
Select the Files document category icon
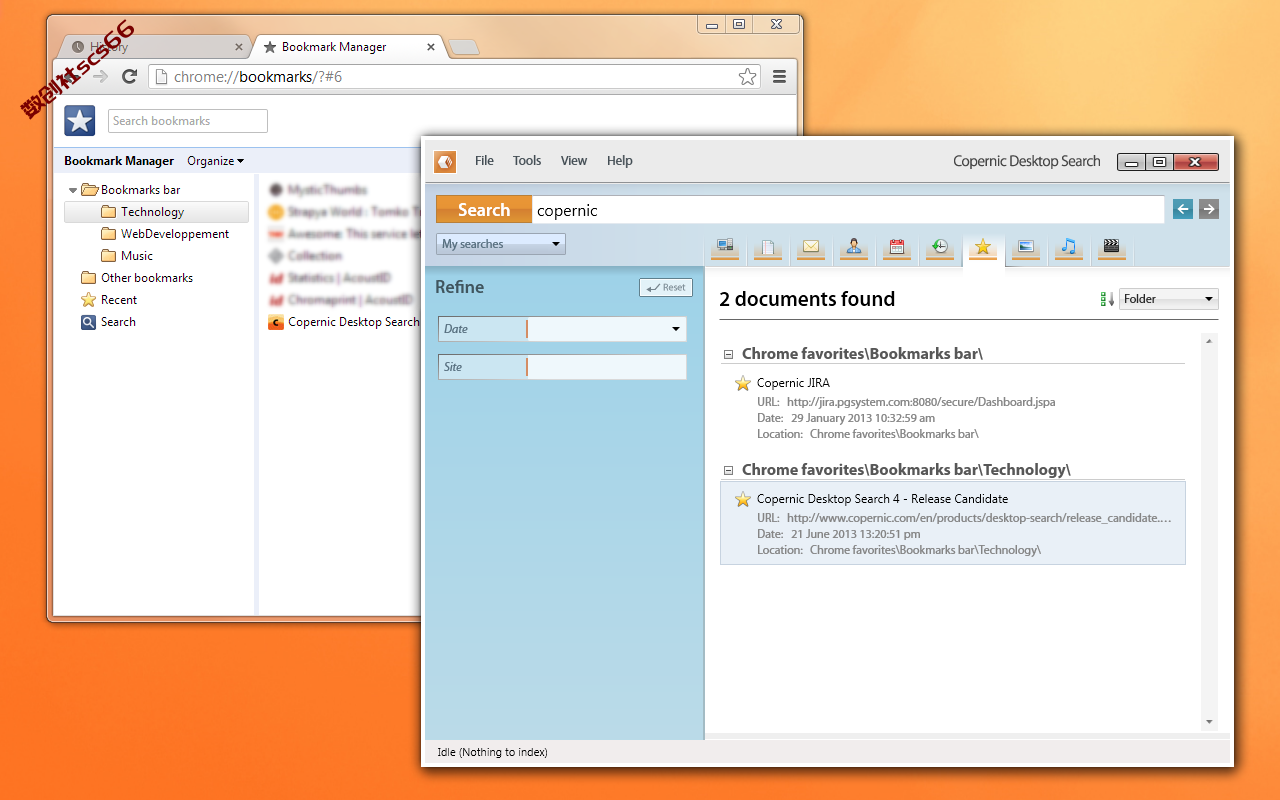click(x=768, y=248)
